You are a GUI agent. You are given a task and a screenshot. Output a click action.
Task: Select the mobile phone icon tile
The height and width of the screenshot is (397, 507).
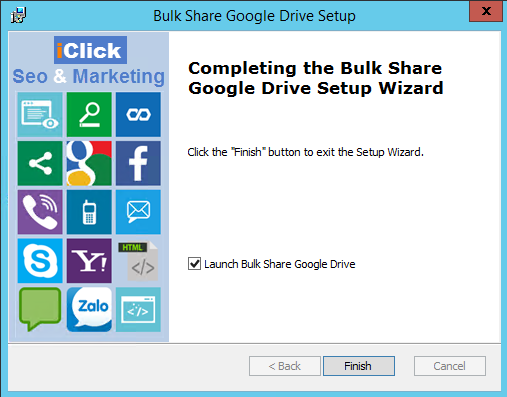(89, 212)
